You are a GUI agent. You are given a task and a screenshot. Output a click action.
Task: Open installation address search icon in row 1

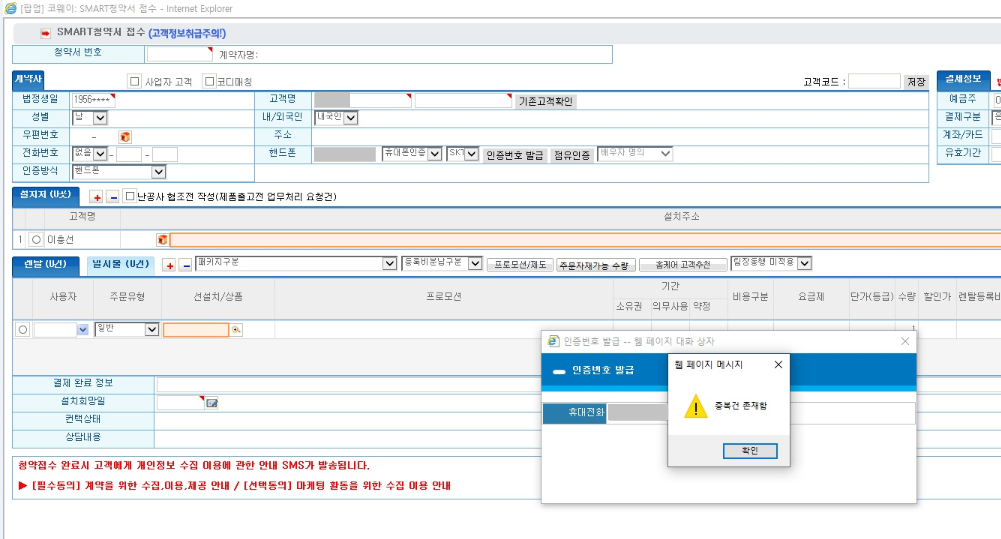(x=162, y=239)
